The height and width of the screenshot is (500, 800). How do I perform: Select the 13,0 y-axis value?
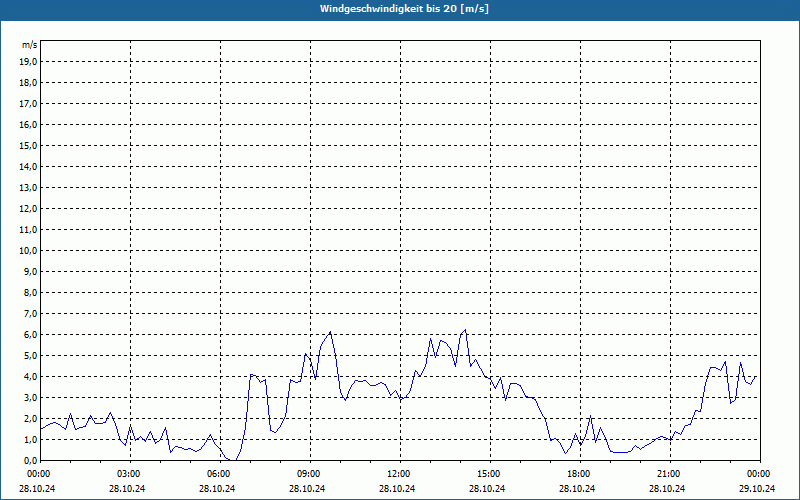(28, 187)
